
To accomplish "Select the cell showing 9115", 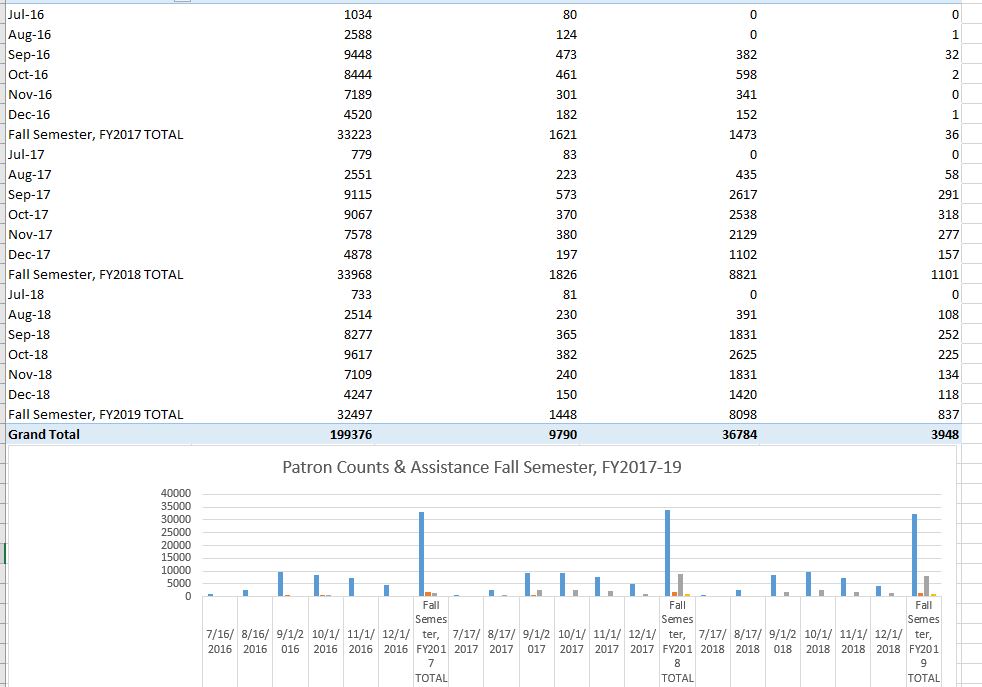I will 358,195.
